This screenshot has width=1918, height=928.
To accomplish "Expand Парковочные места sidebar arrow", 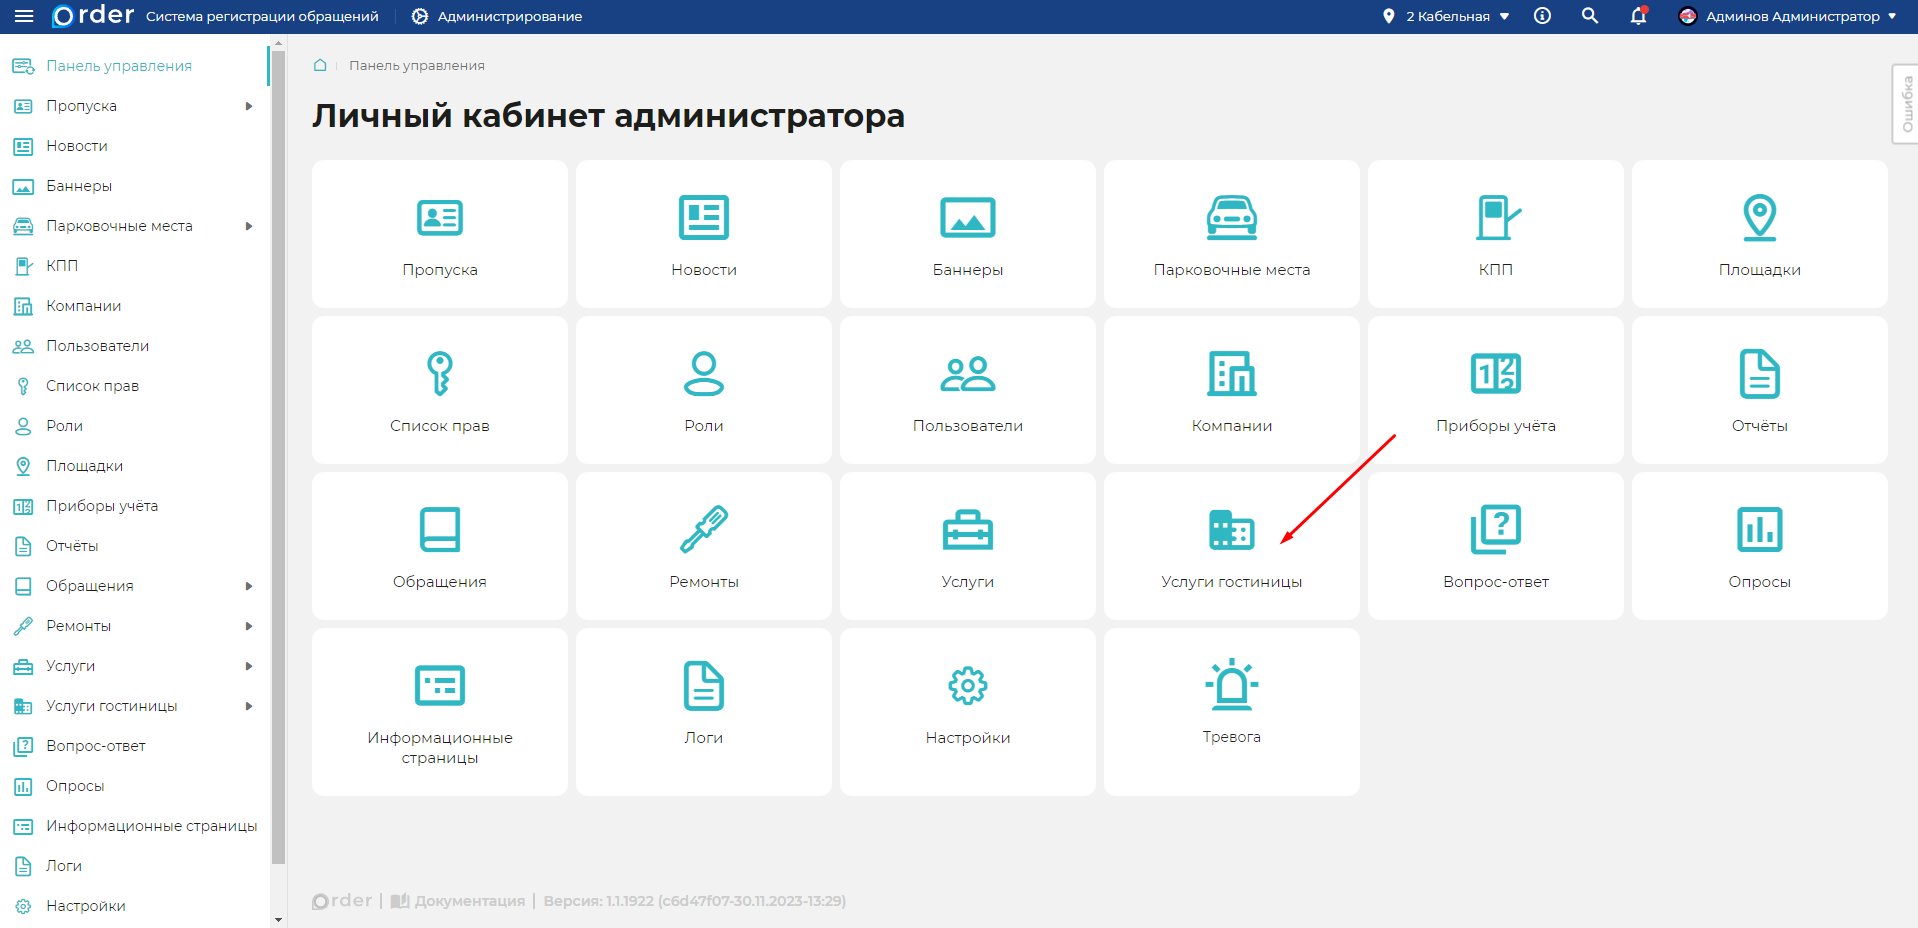I will [249, 226].
